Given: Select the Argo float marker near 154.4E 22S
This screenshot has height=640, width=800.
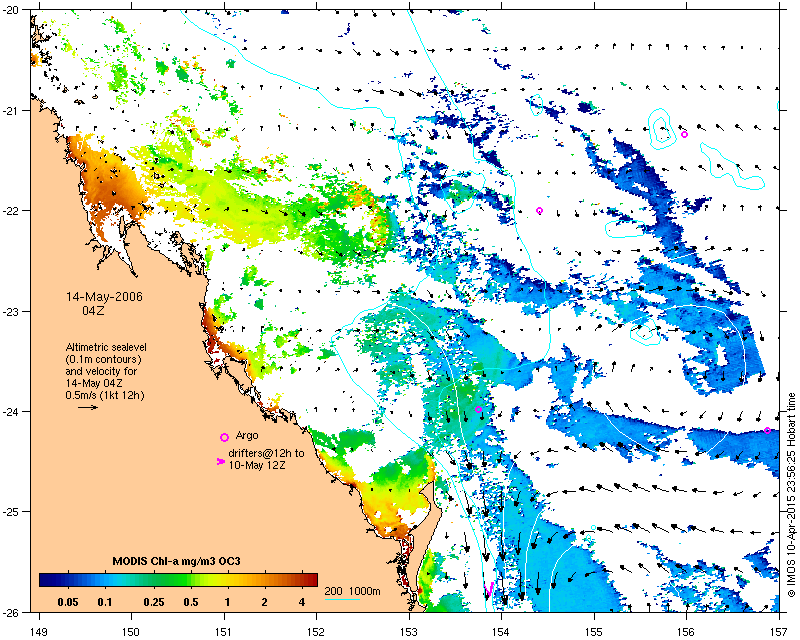Looking at the screenshot, I should tap(539, 211).
